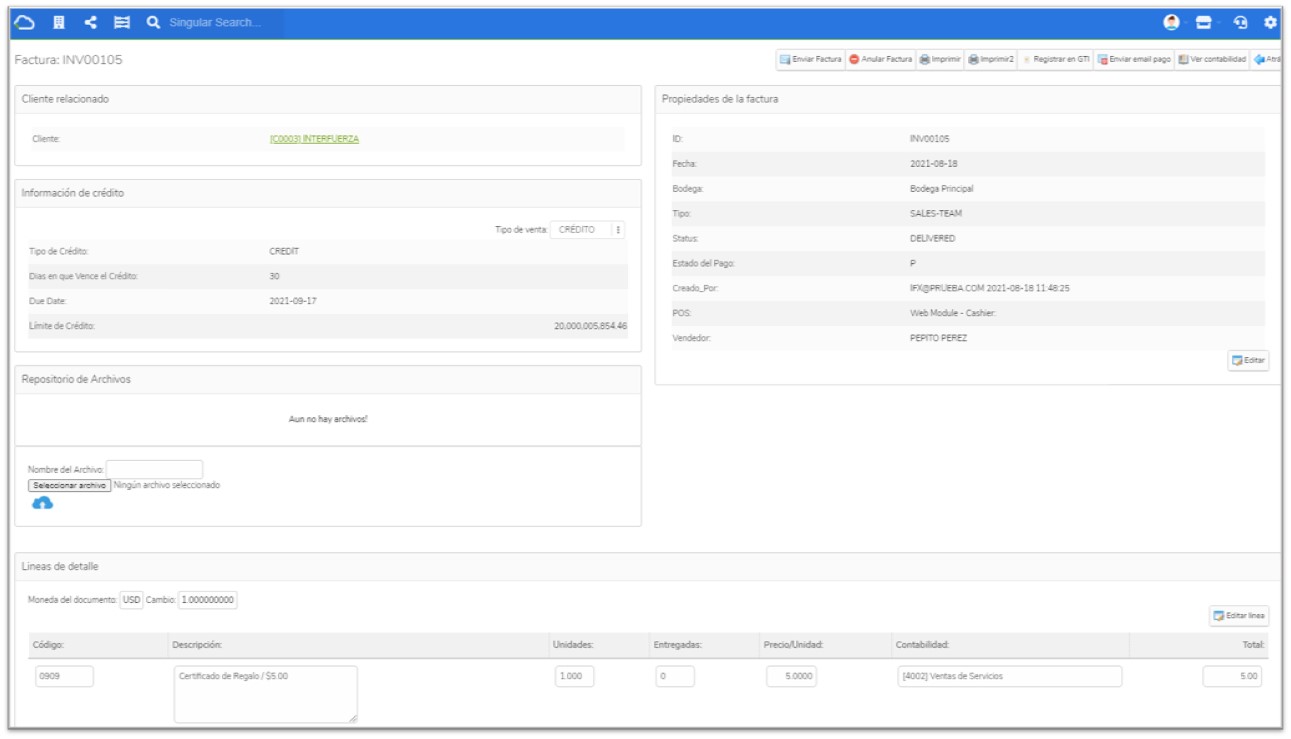
Task: Click the Total field 5.00
Action: click(1232, 676)
